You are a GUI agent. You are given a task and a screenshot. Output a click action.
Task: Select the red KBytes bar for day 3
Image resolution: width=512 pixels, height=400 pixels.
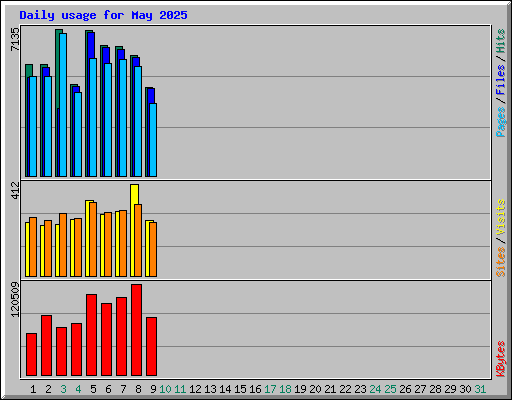pyautogui.click(x=61, y=352)
